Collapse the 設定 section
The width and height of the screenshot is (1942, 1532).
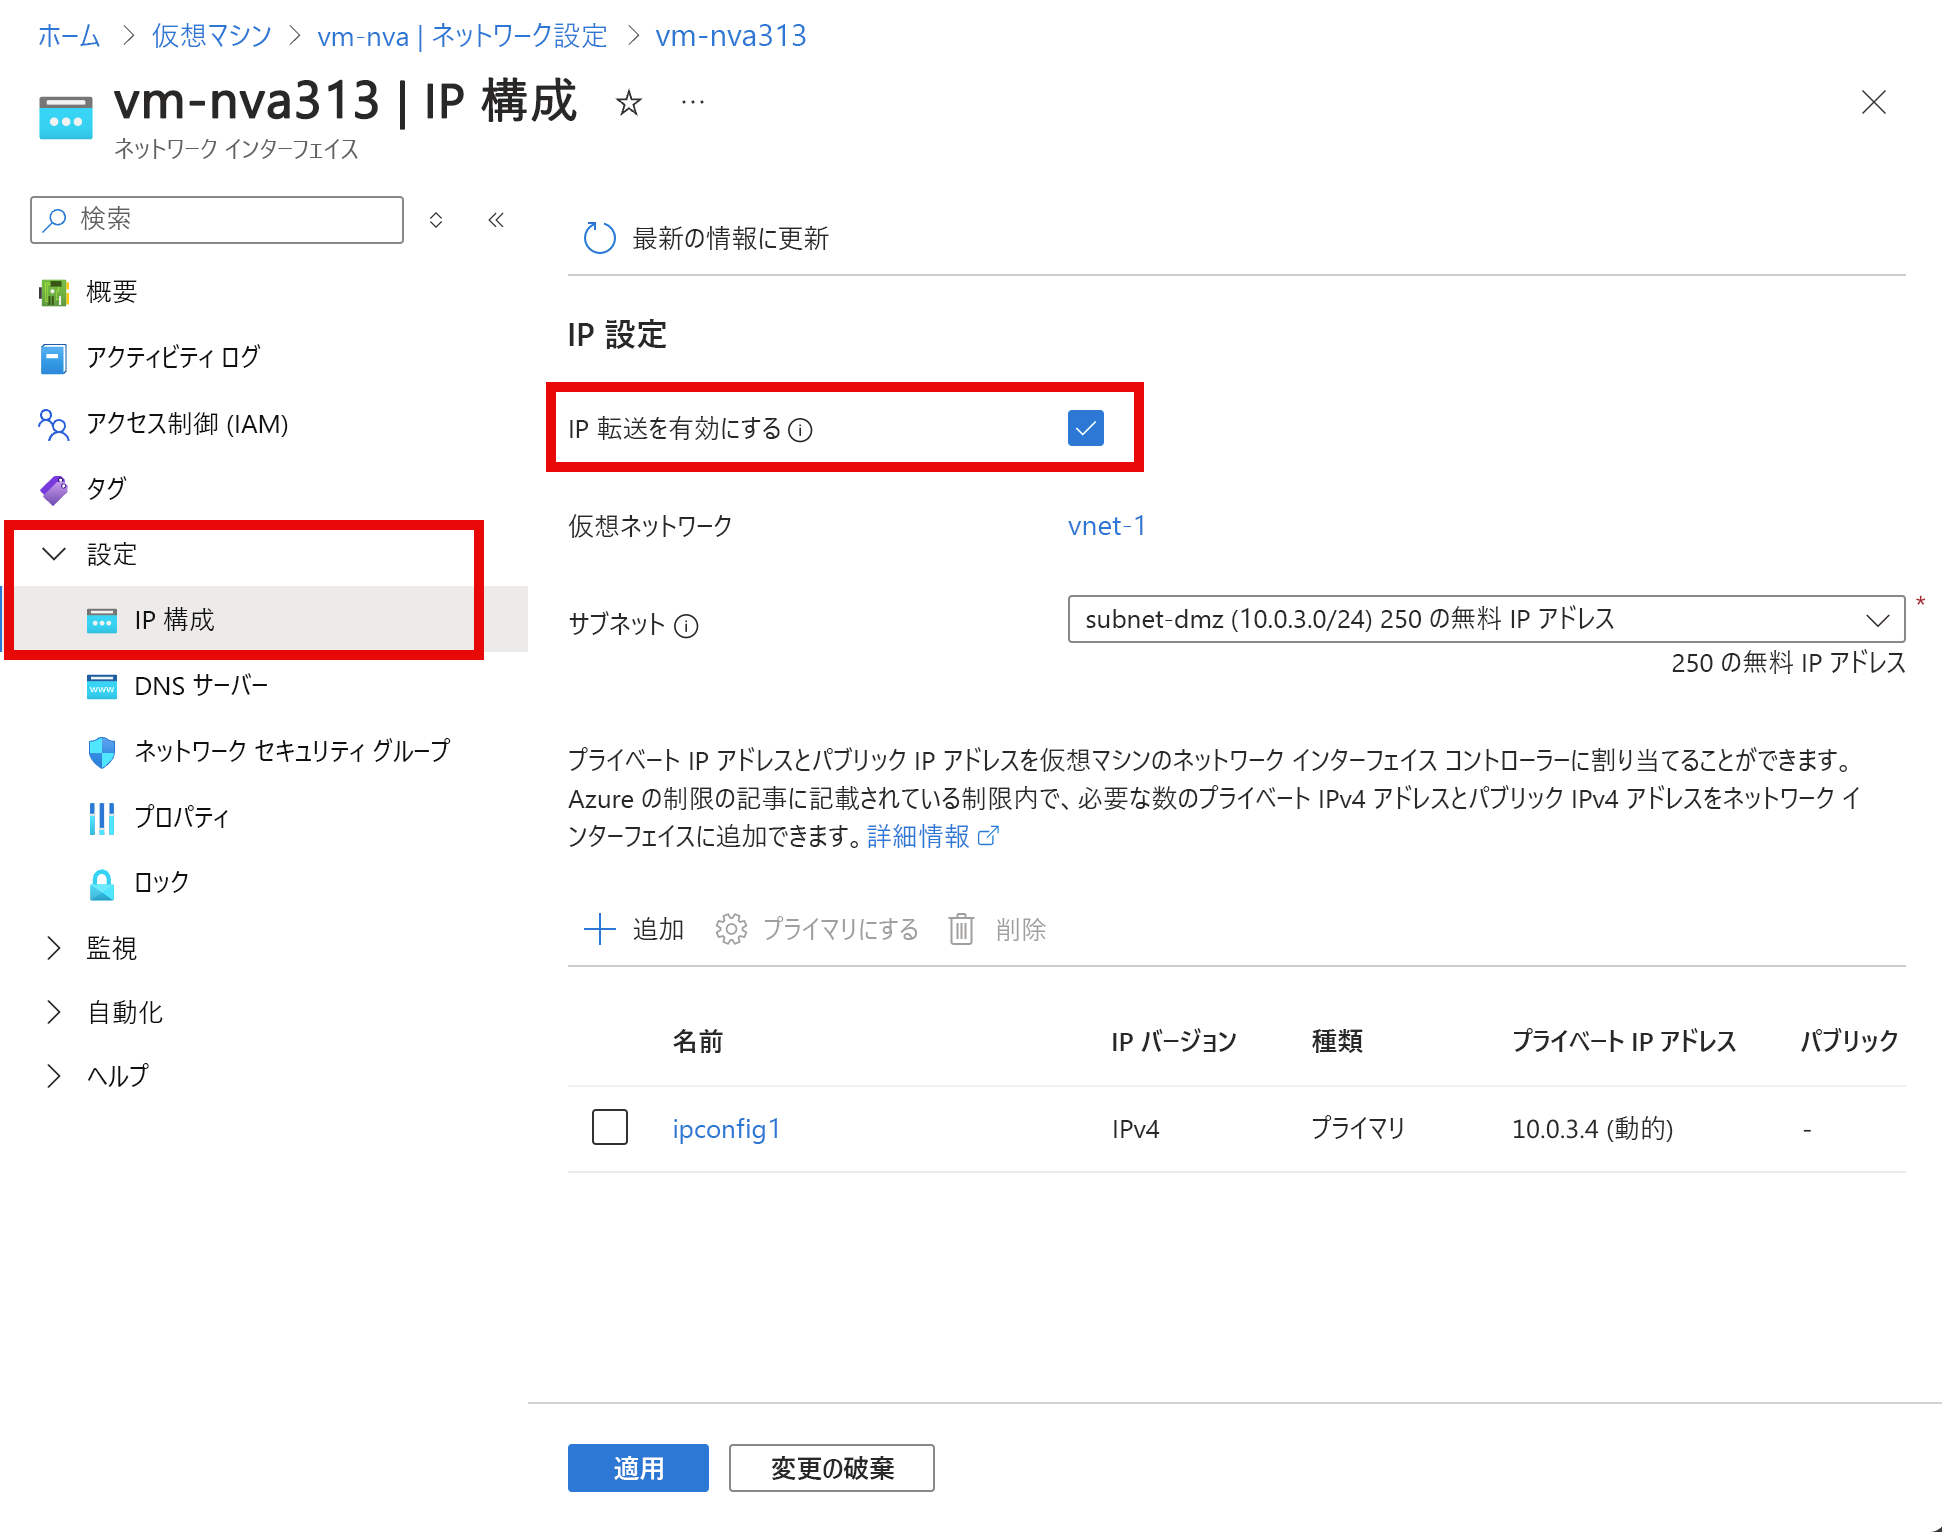pyautogui.click(x=54, y=554)
